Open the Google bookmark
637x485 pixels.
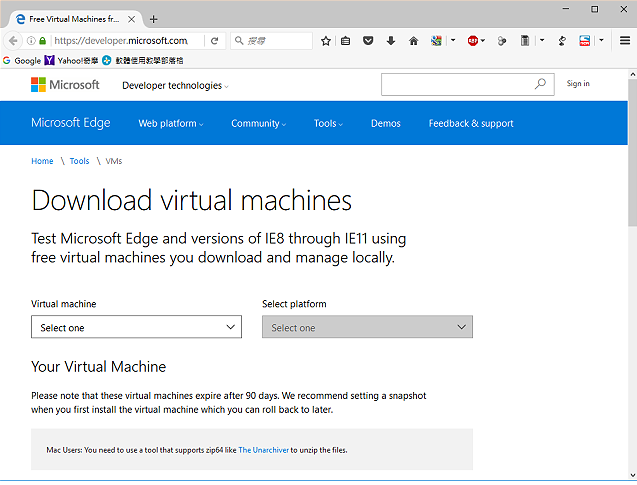pyautogui.click(x=22, y=61)
